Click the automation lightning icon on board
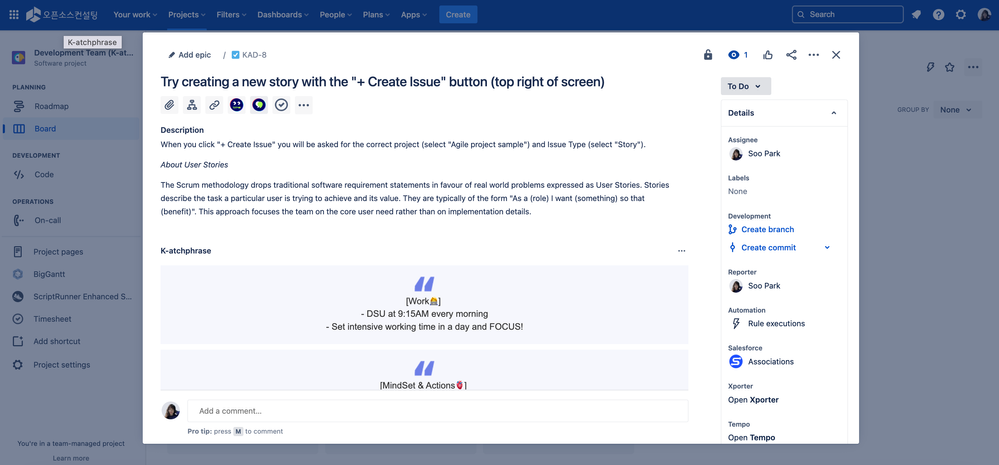 930,67
